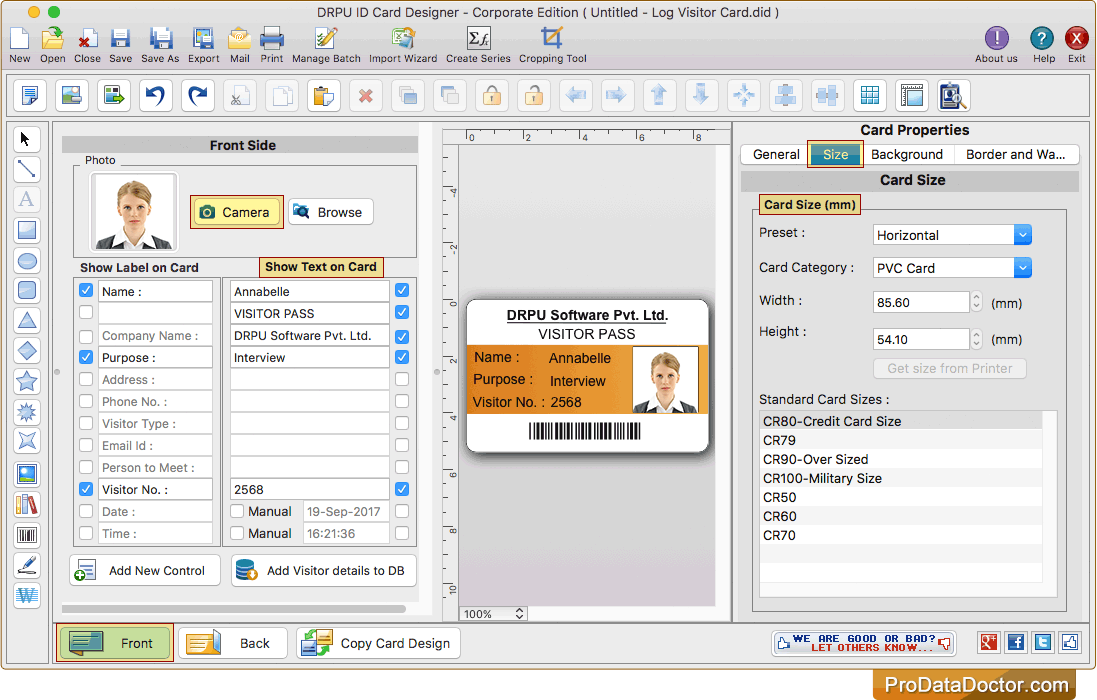Select CR80-Credit Card Size
Screen dimensions: 1097x700
coord(900,421)
